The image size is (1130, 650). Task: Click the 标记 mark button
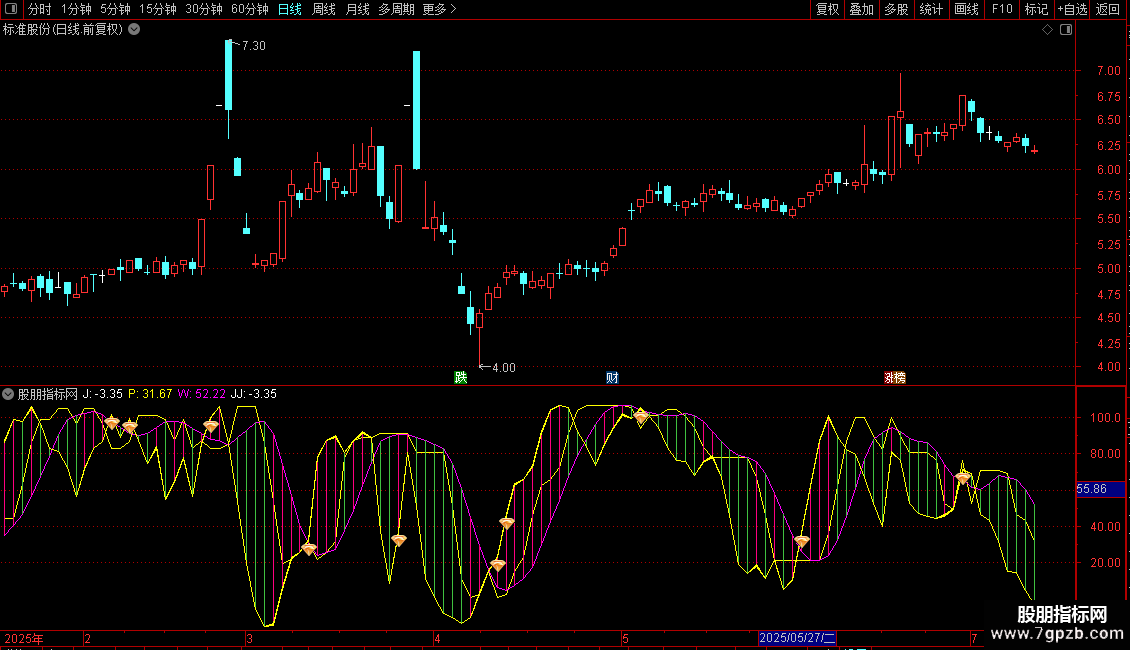click(1036, 9)
